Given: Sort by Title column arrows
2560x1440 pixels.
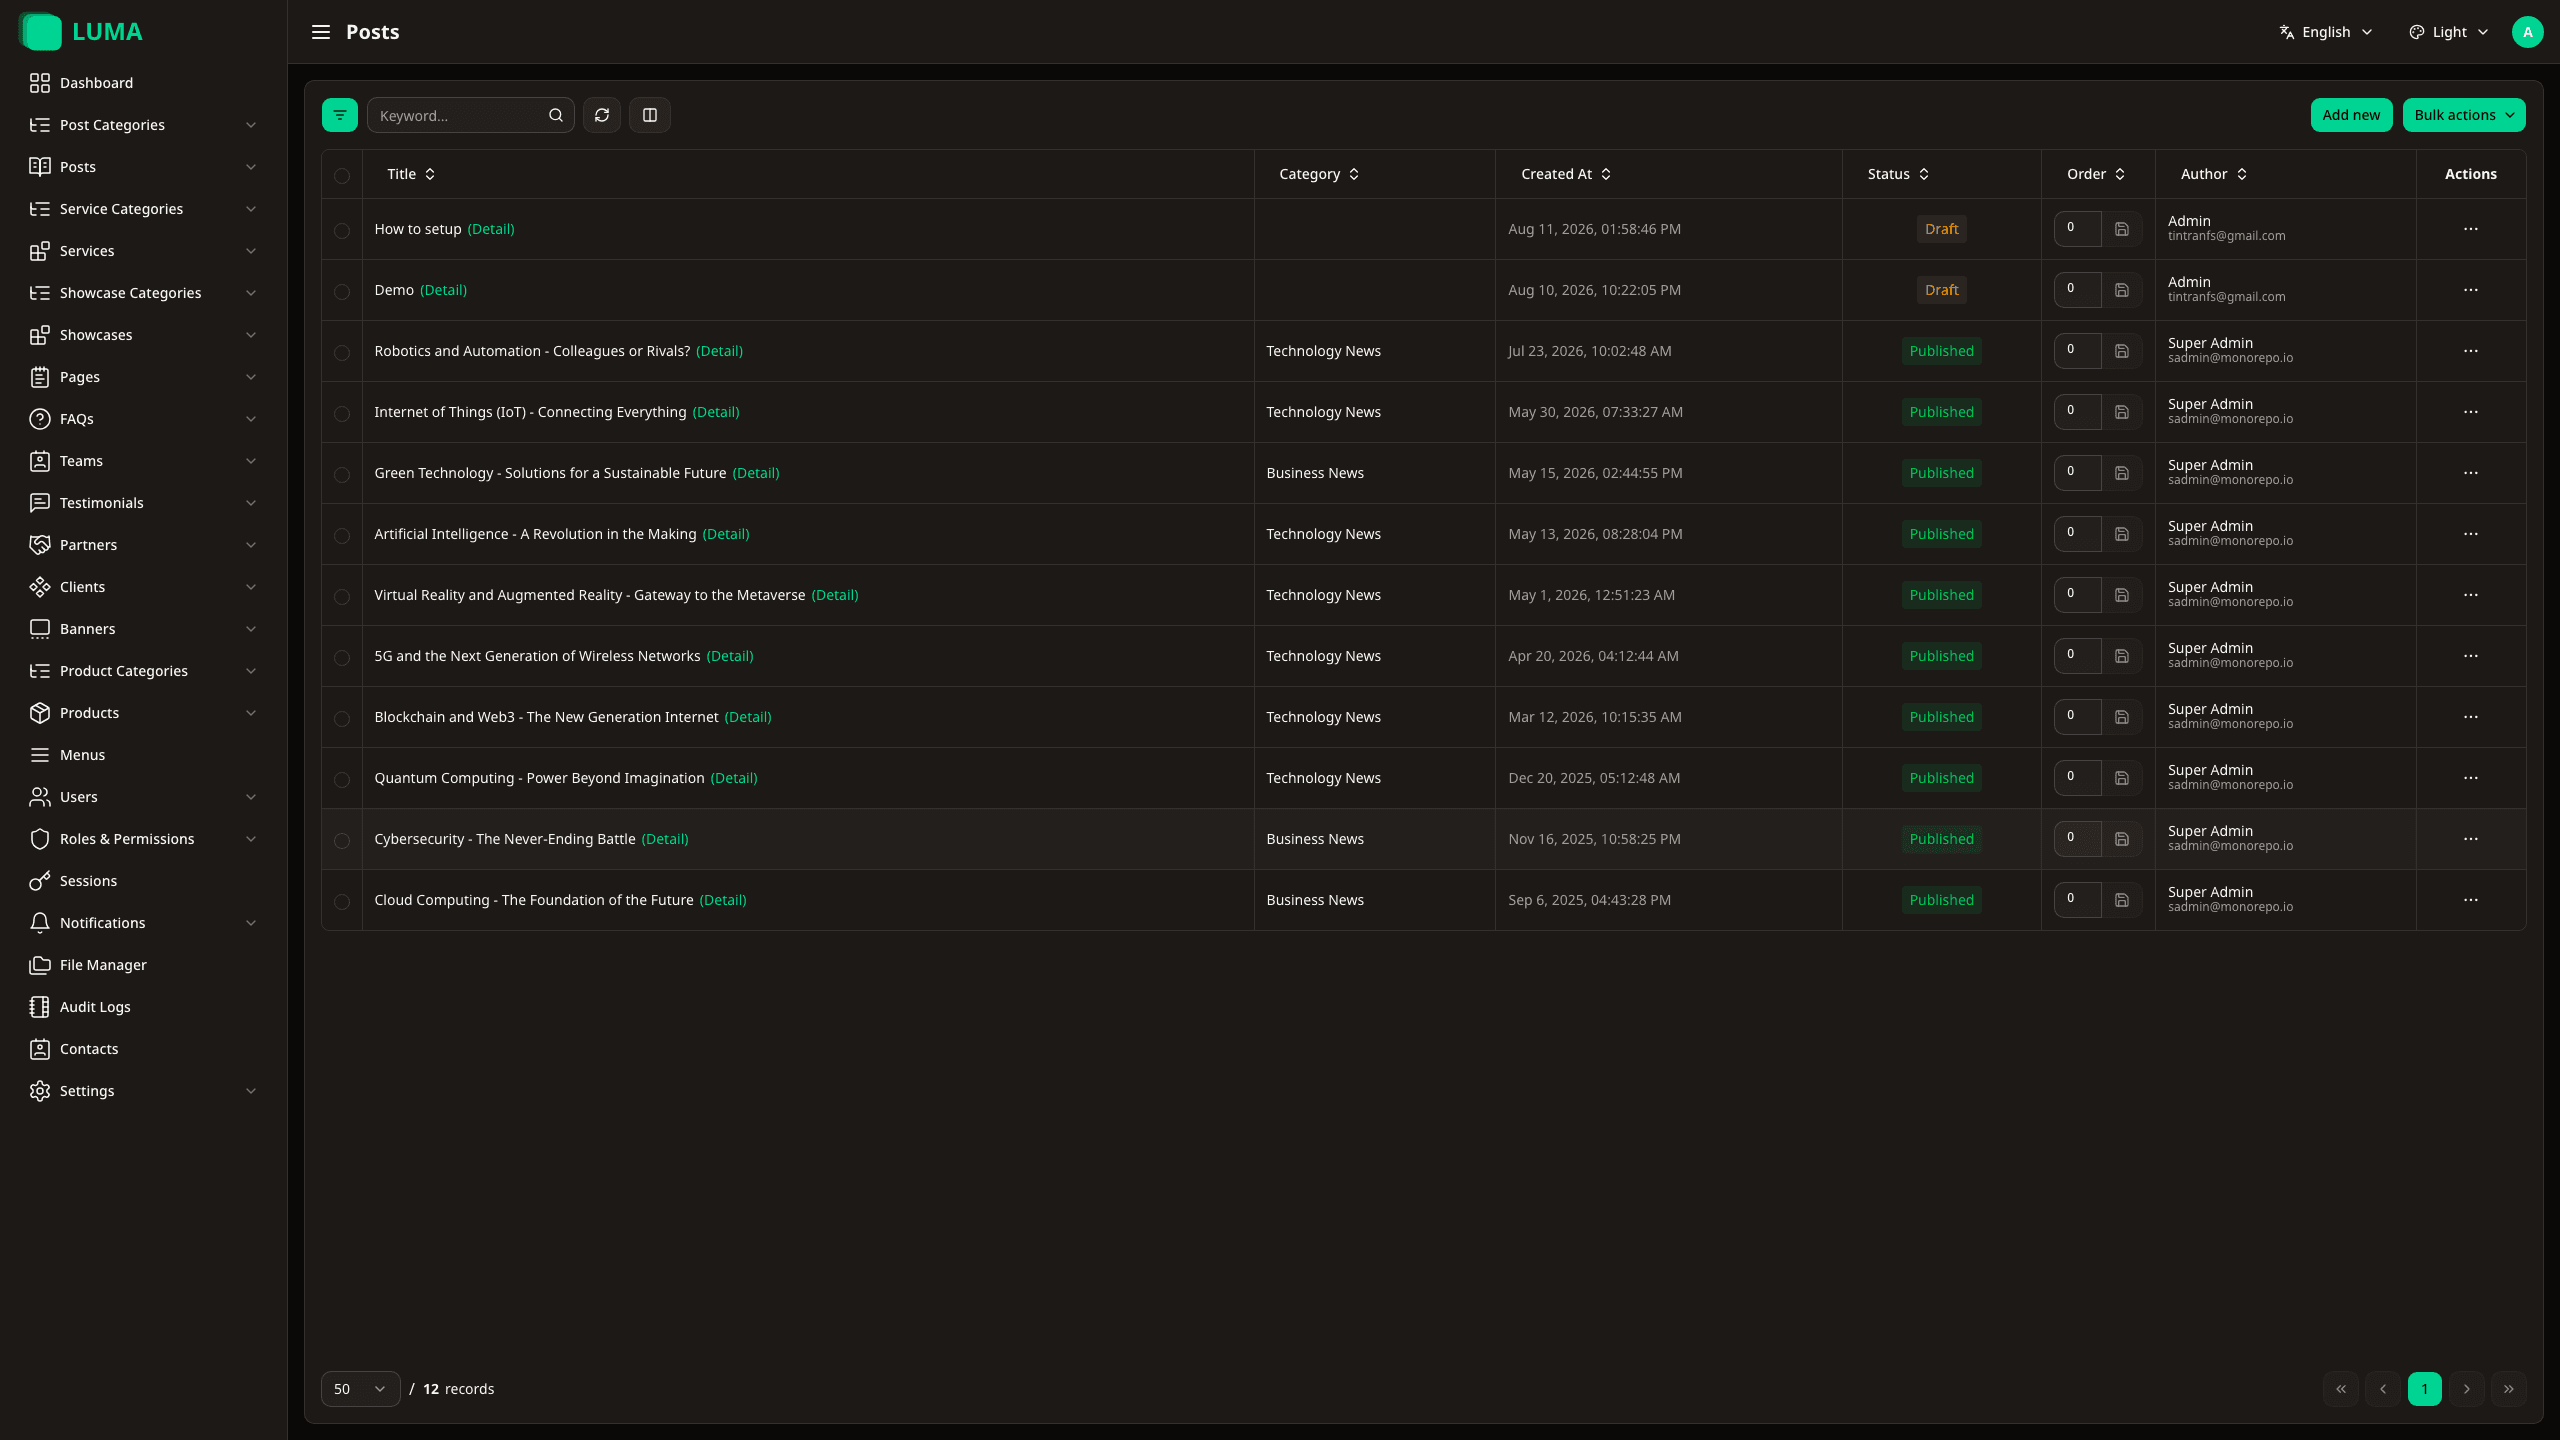Looking at the screenshot, I should tap(430, 174).
